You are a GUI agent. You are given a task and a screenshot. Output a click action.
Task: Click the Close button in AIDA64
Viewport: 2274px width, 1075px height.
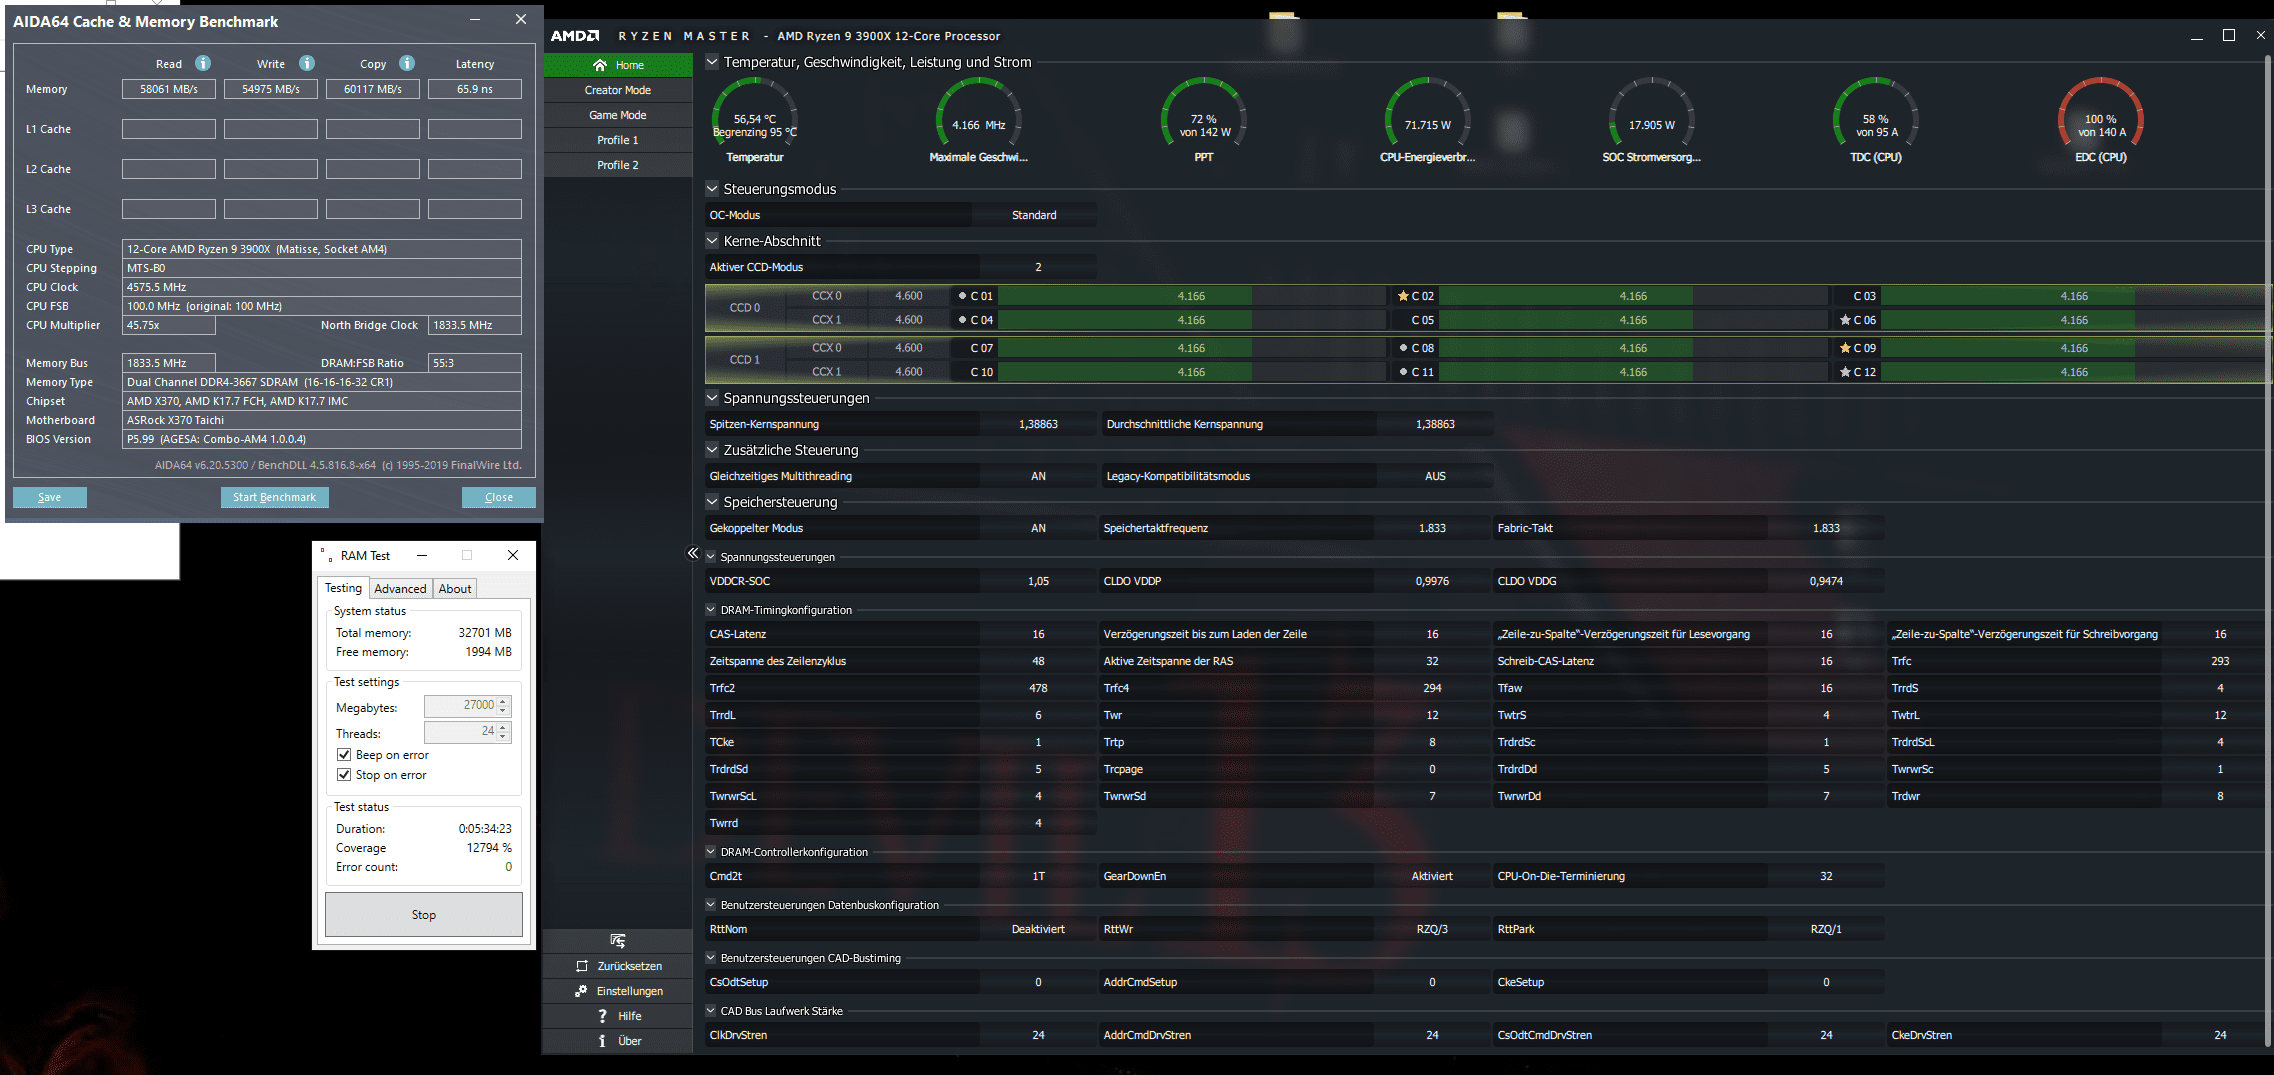pyautogui.click(x=499, y=497)
